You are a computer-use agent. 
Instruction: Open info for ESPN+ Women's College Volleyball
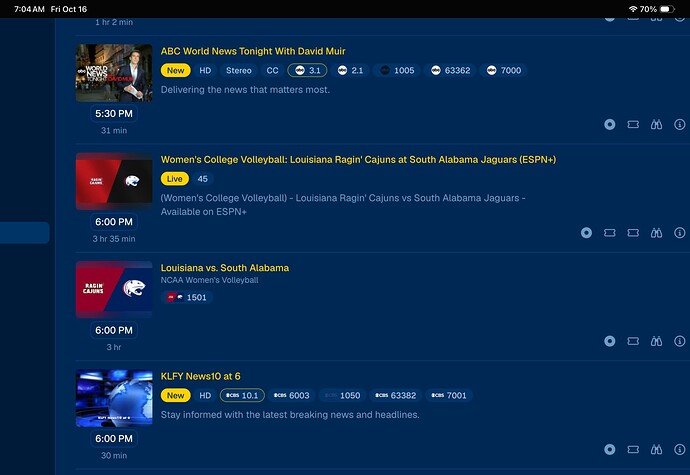point(679,233)
